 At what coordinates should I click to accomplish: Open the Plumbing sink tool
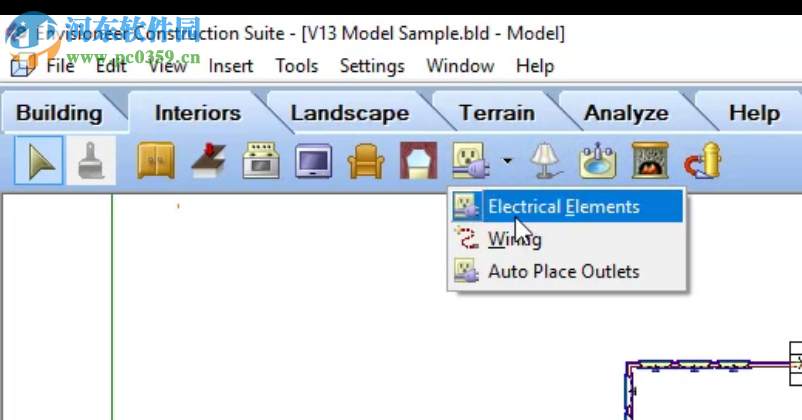597,161
